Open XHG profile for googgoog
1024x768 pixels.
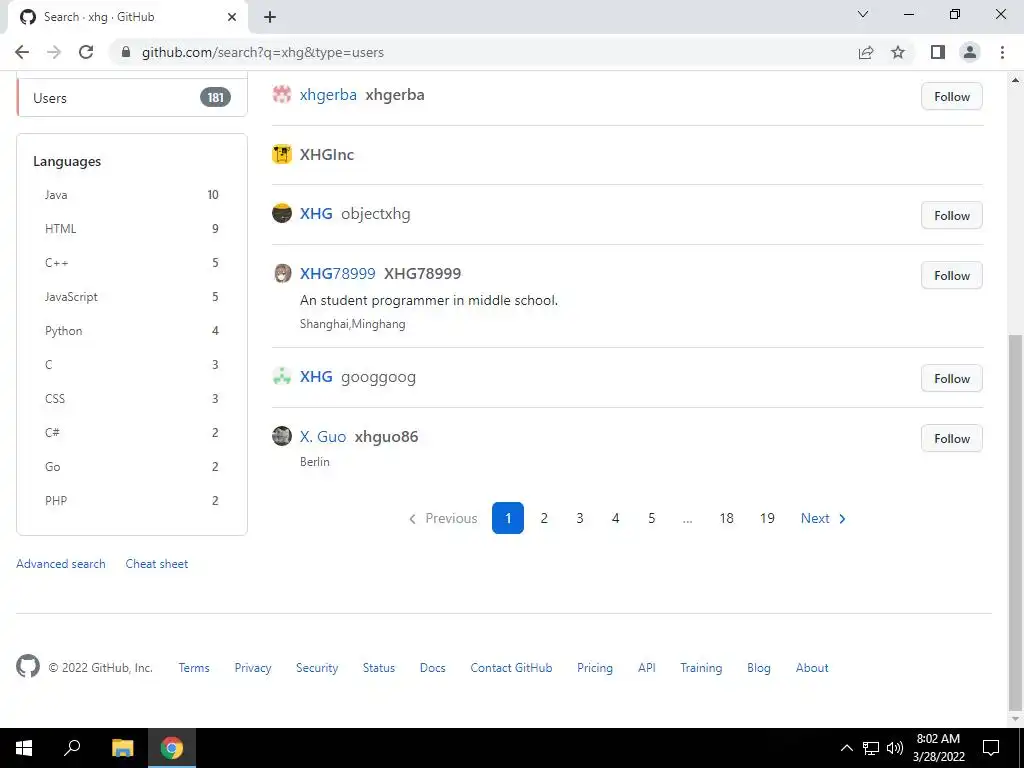(x=316, y=376)
